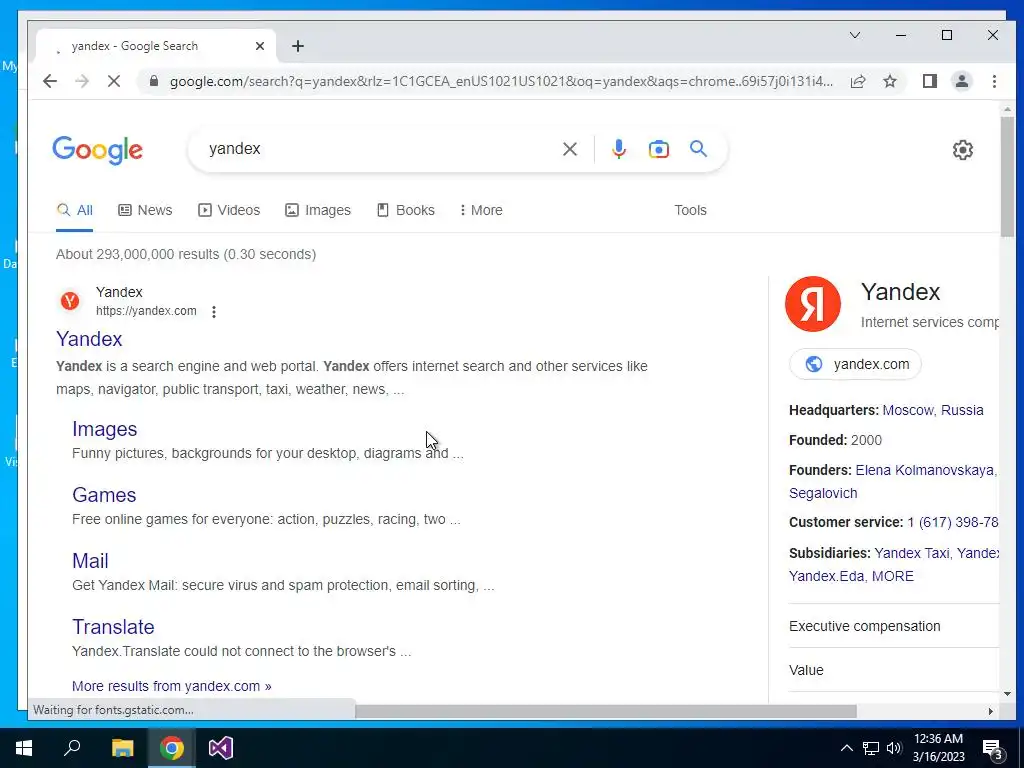Open the Elena Kolmanovskaya founder link

click(x=925, y=470)
